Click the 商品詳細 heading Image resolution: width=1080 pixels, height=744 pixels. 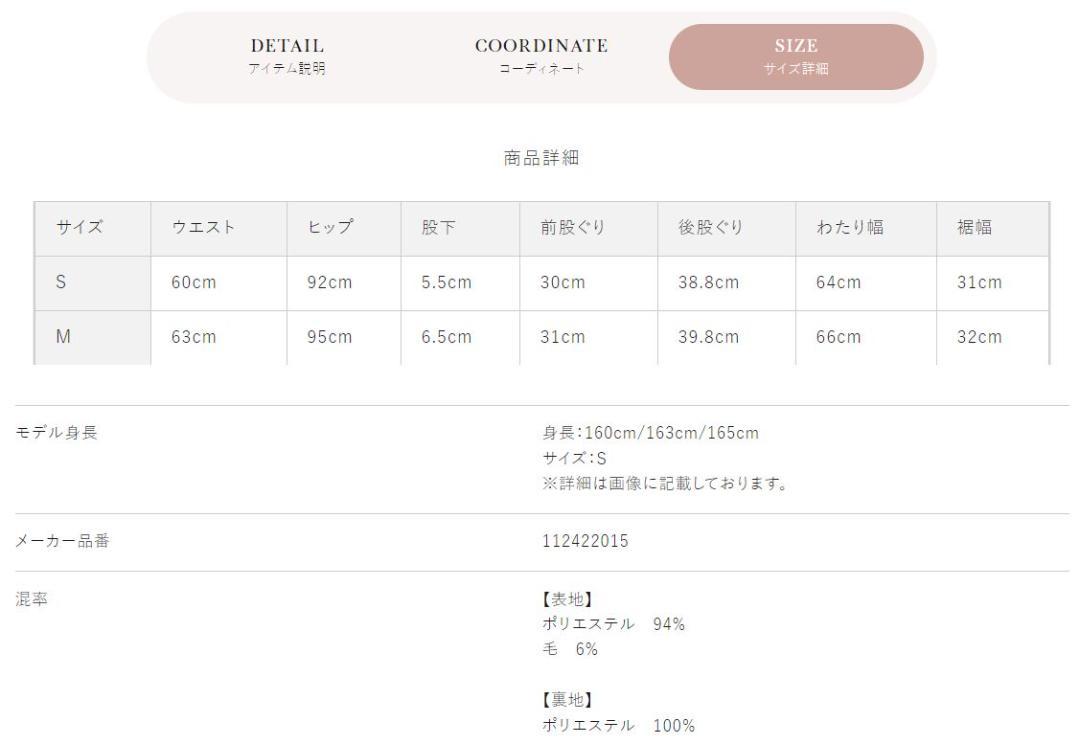coord(541,158)
